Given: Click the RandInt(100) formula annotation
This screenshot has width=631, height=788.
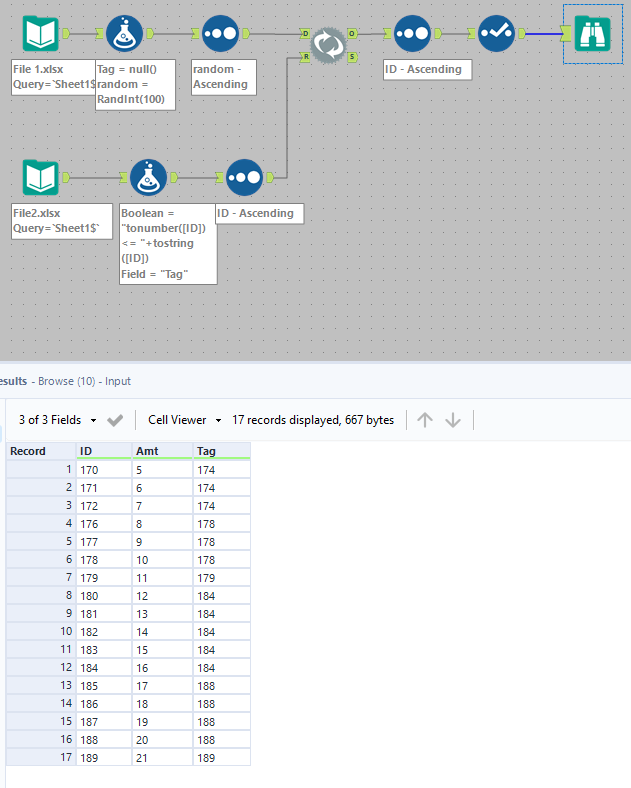Looking at the screenshot, I should 135,84.
